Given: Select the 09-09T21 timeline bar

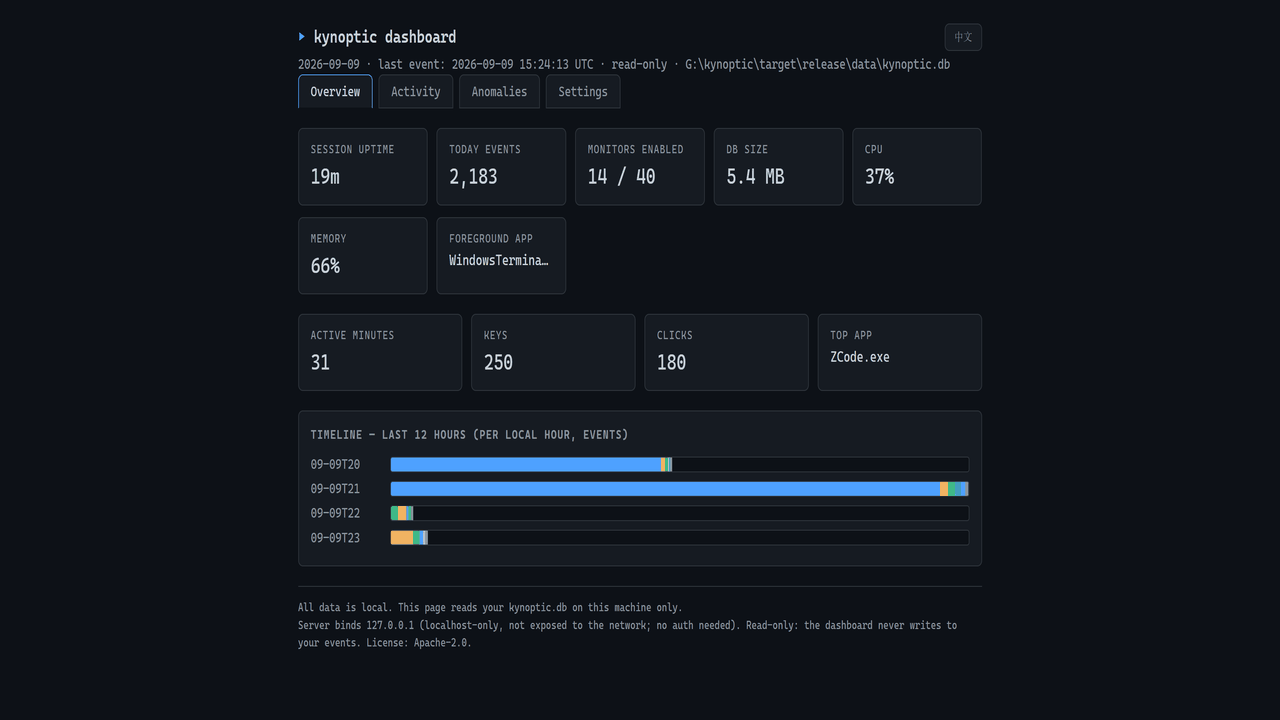Looking at the screenshot, I should (x=680, y=489).
